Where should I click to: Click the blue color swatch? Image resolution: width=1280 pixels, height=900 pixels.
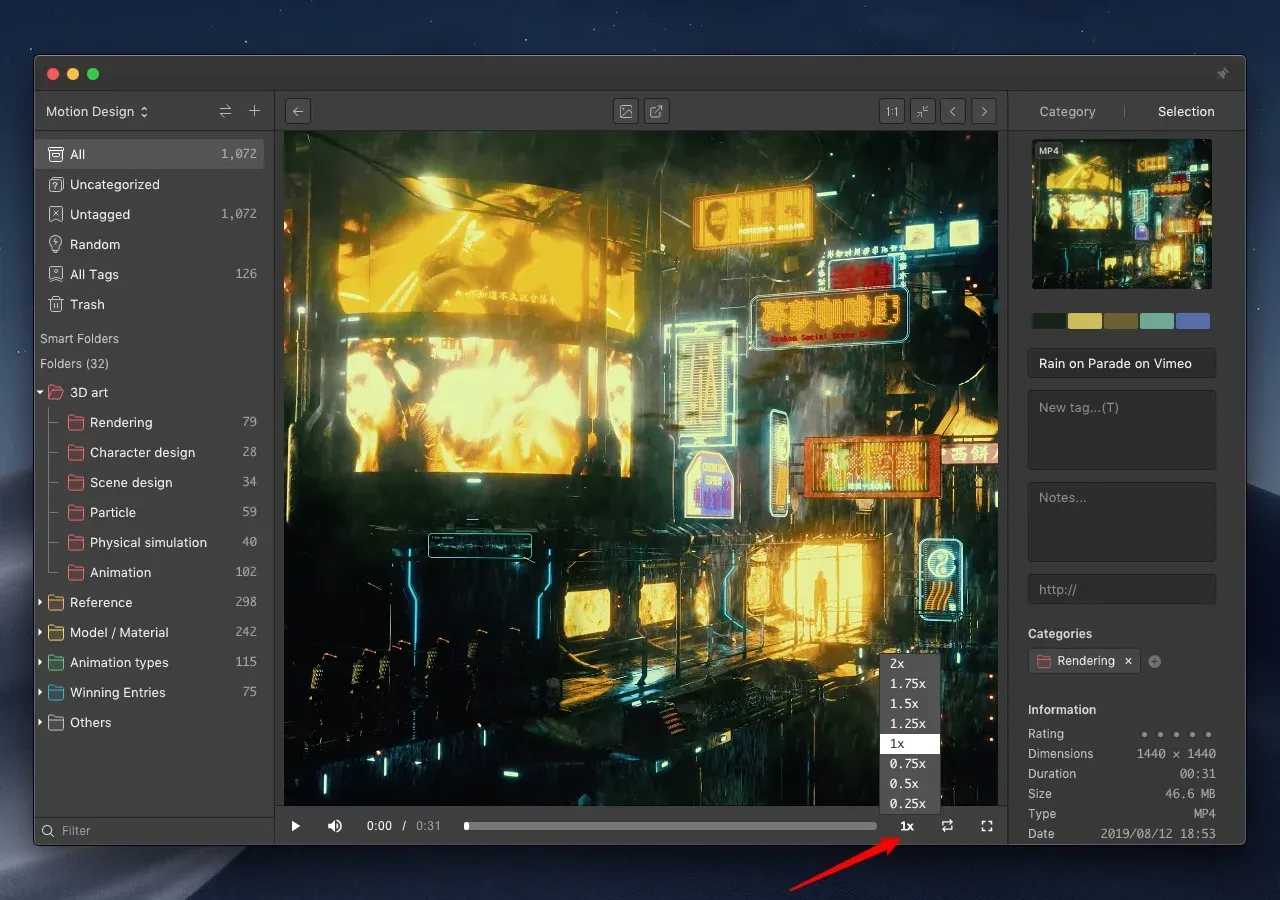(x=1193, y=321)
